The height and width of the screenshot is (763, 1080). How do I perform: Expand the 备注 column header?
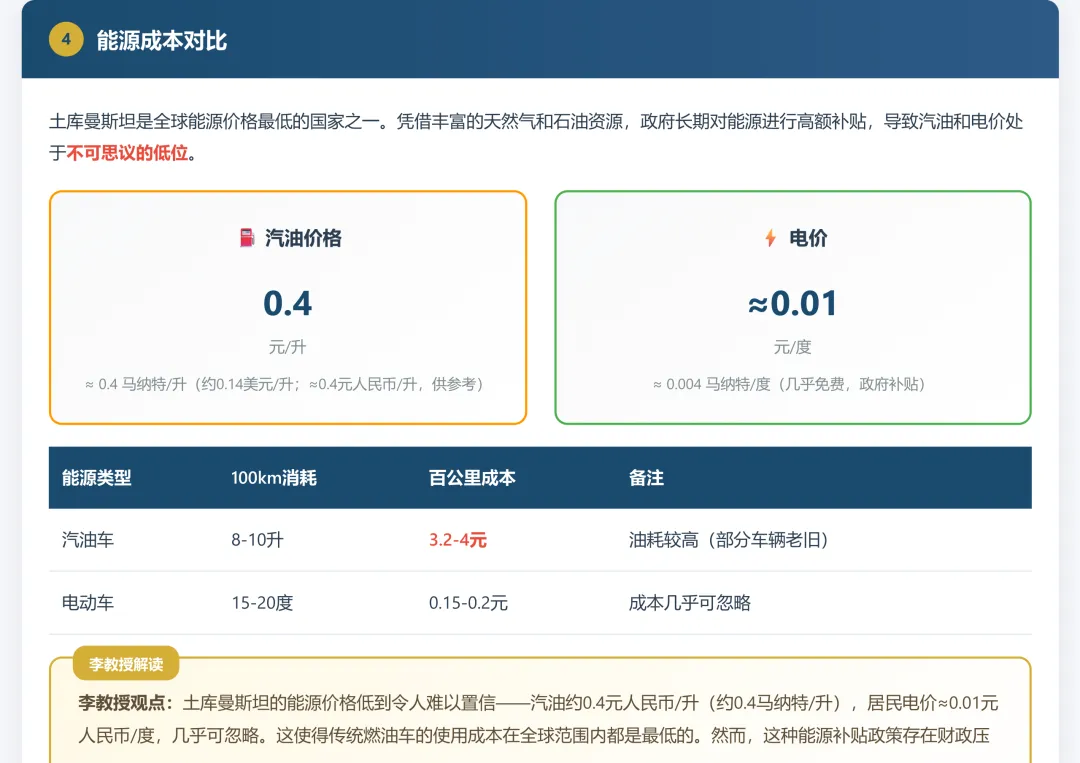click(650, 478)
